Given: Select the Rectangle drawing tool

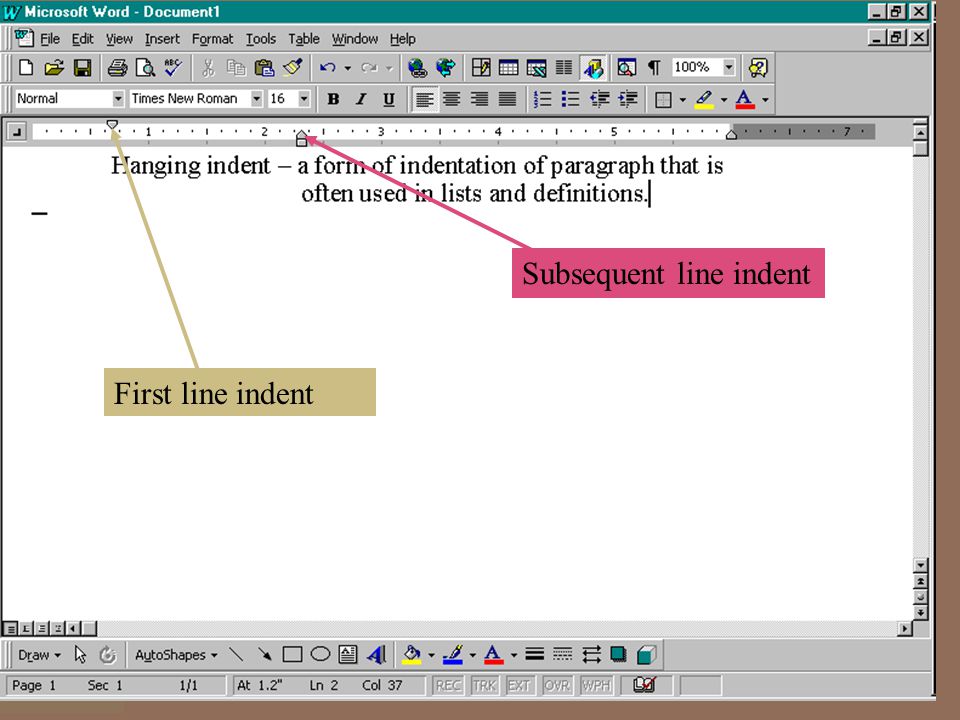Looking at the screenshot, I should 293,655.
